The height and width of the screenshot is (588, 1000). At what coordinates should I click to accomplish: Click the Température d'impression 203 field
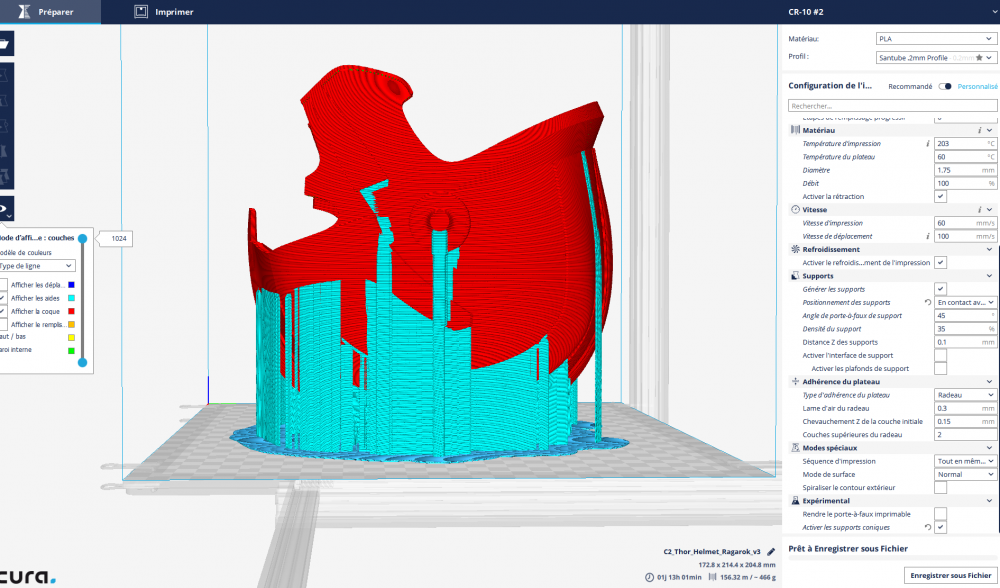[x=966, y=143]
